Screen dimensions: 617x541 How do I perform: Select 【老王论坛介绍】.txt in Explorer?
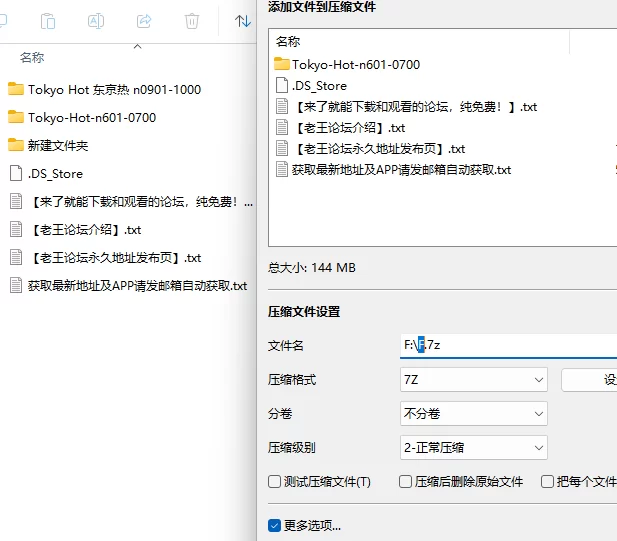(x=75, y=230)
